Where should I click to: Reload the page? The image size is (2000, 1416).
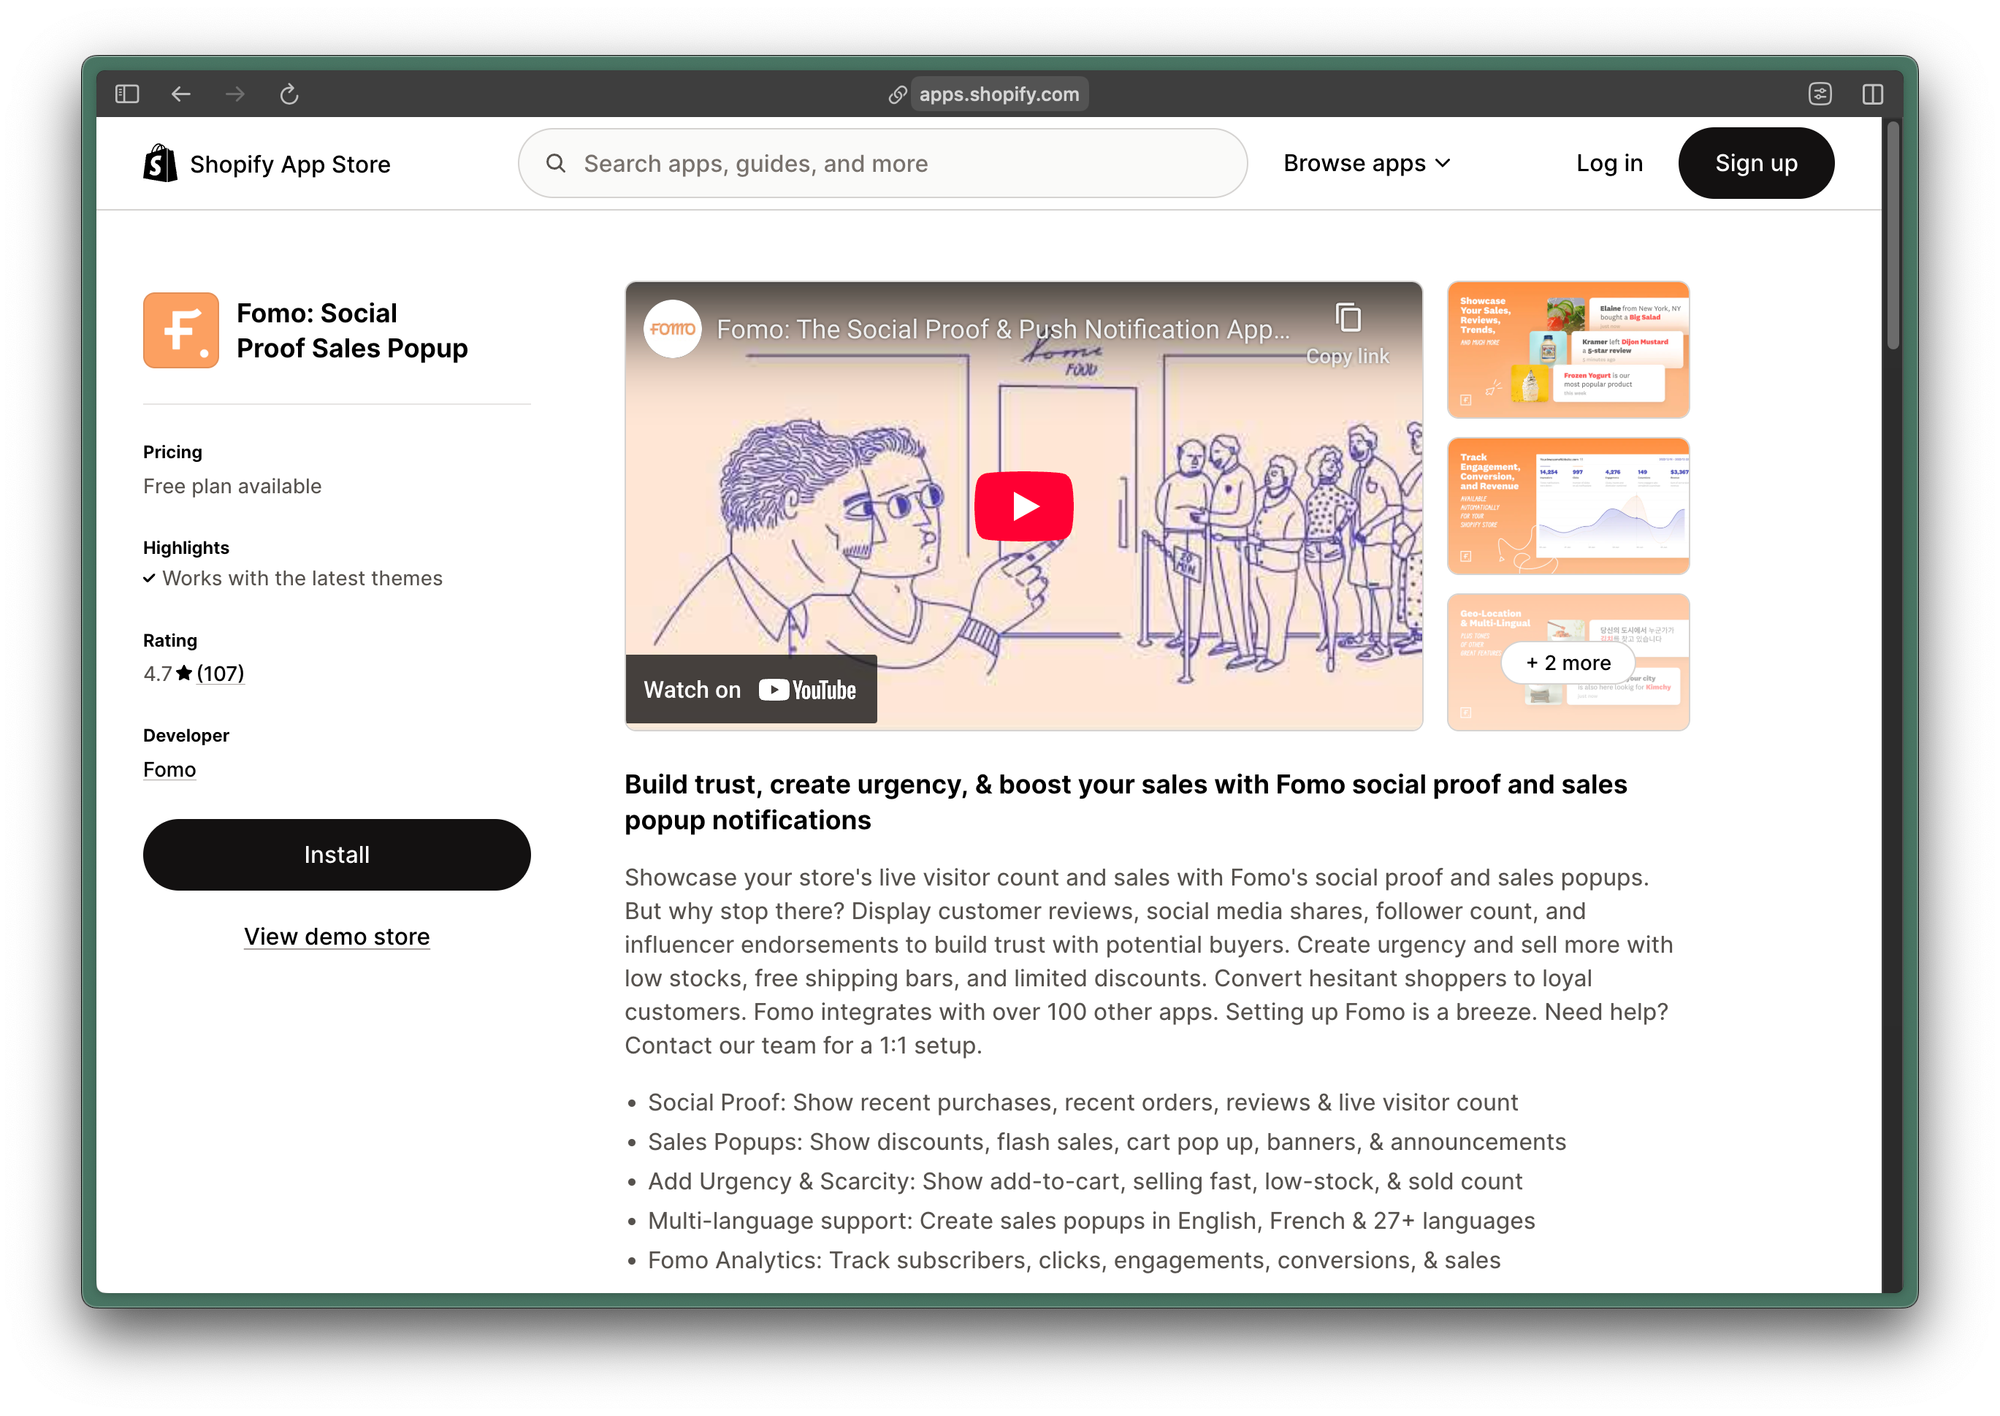[x=289, y=94]
